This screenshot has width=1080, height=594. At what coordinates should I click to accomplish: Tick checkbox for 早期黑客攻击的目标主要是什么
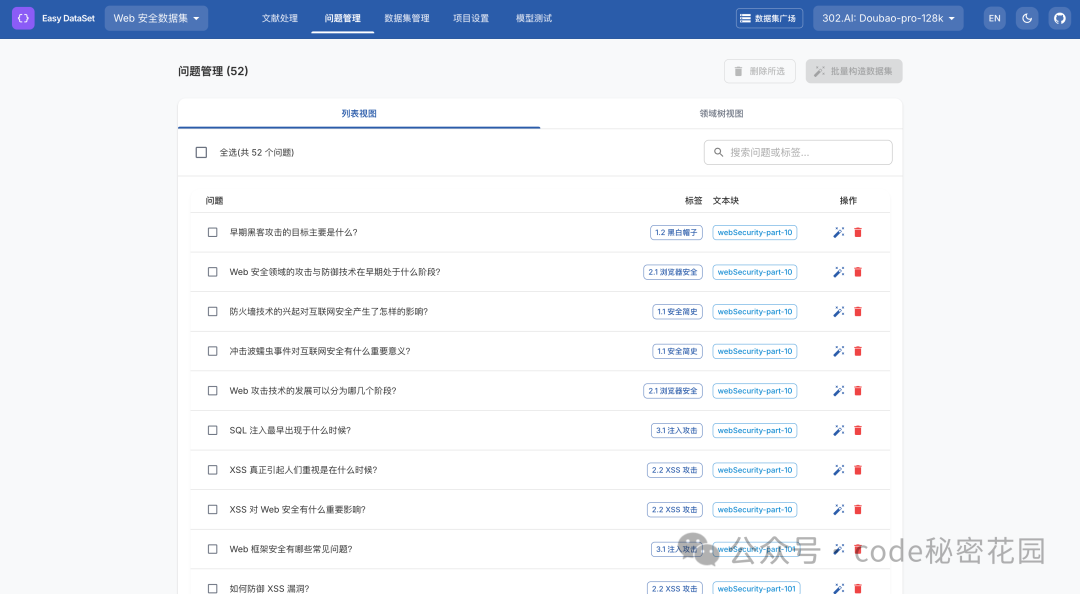(x=213, y=232)
